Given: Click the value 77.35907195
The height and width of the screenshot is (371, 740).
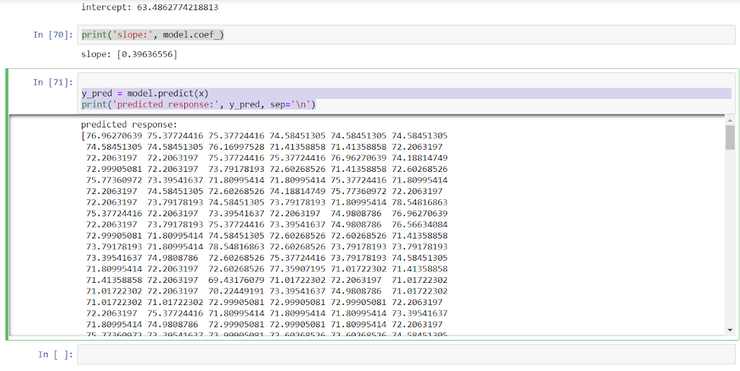Looking at the screenshot, I should (x=297, y=269).
